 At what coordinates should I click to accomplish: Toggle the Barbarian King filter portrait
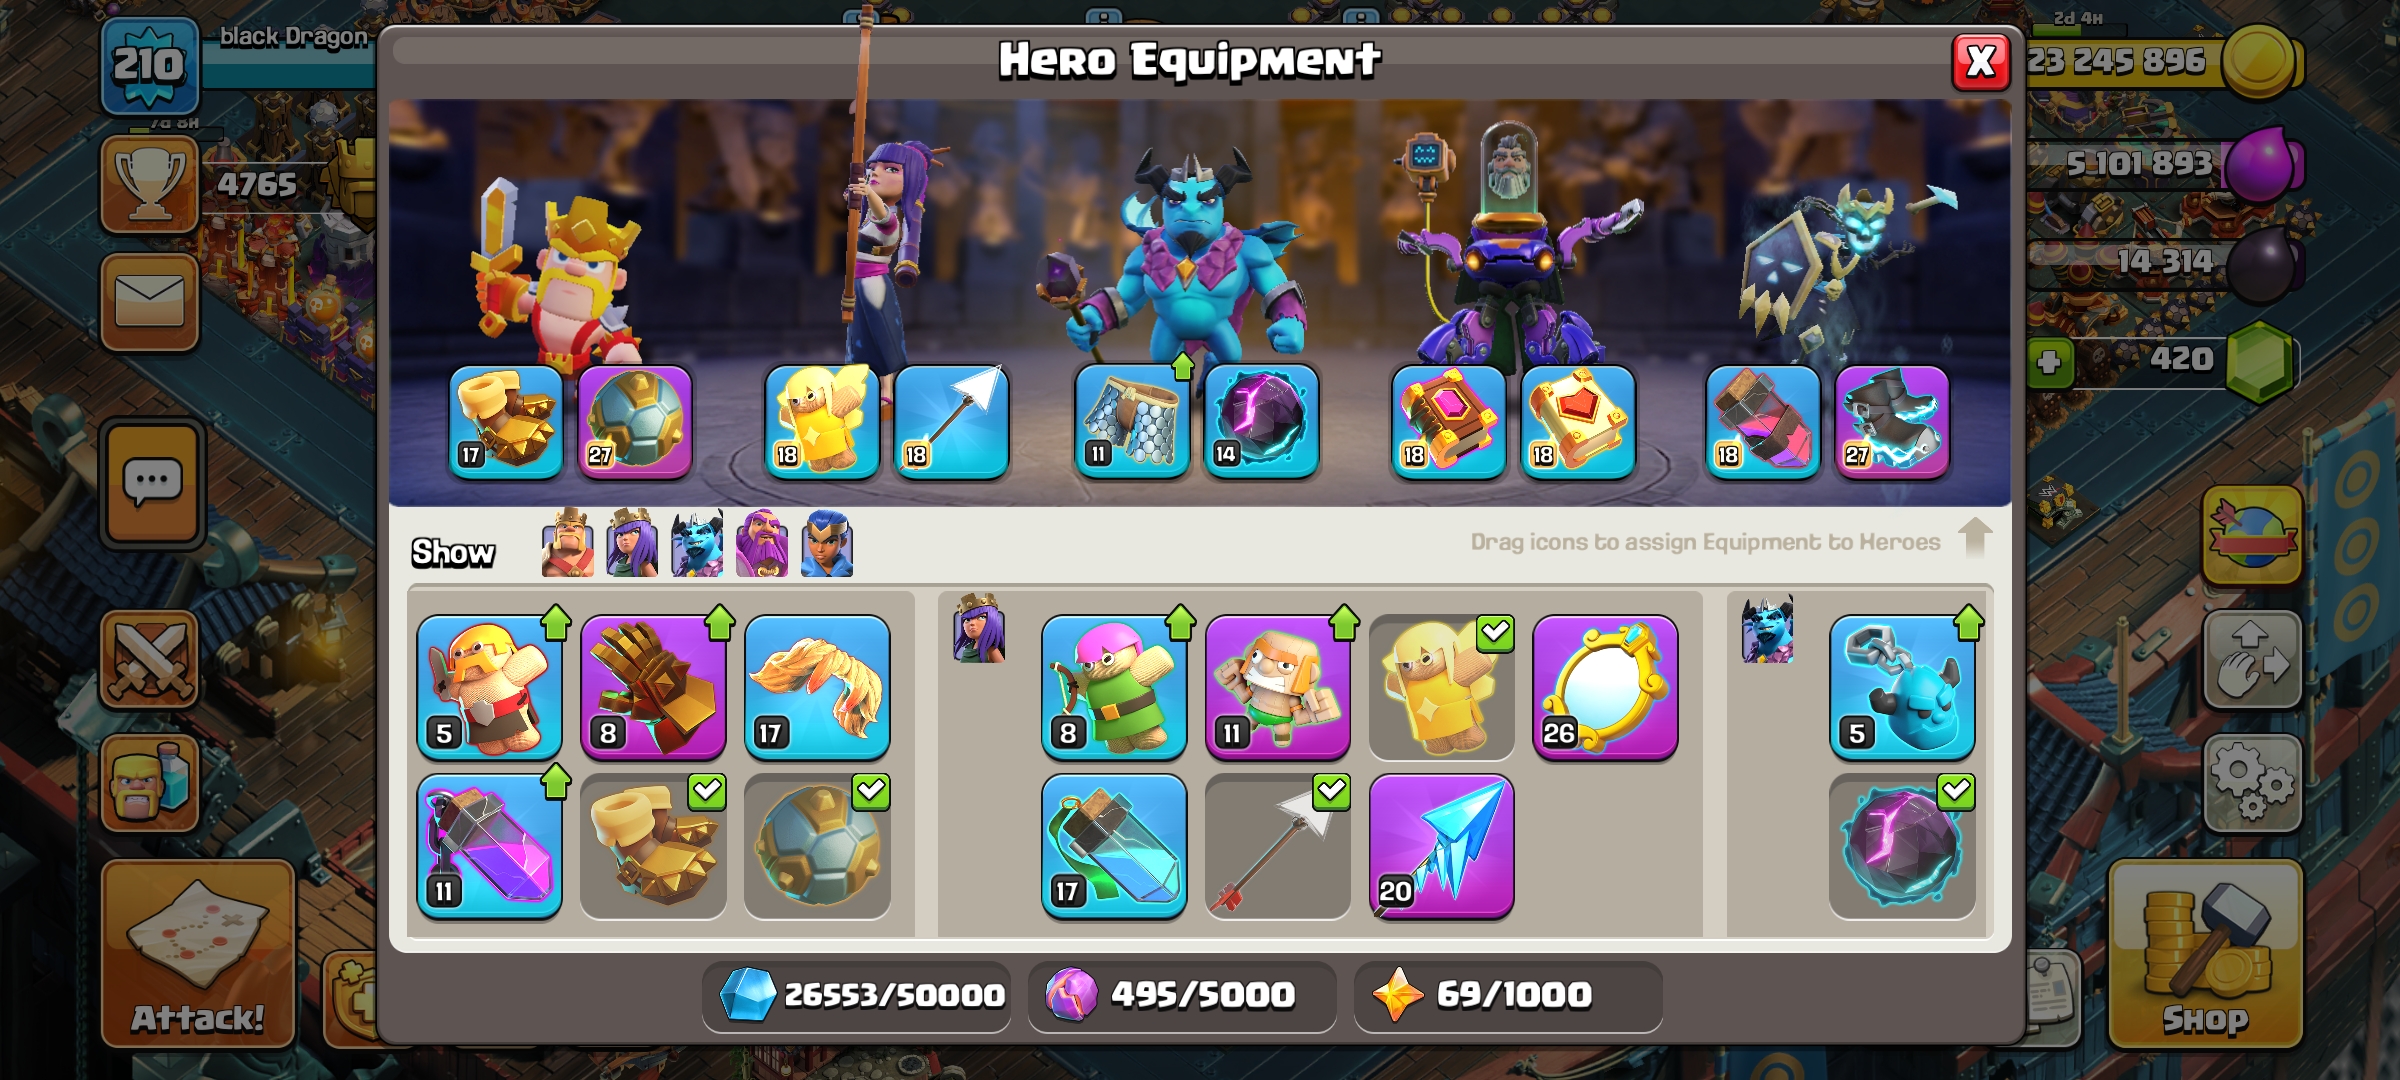click(x=567, y=544)
